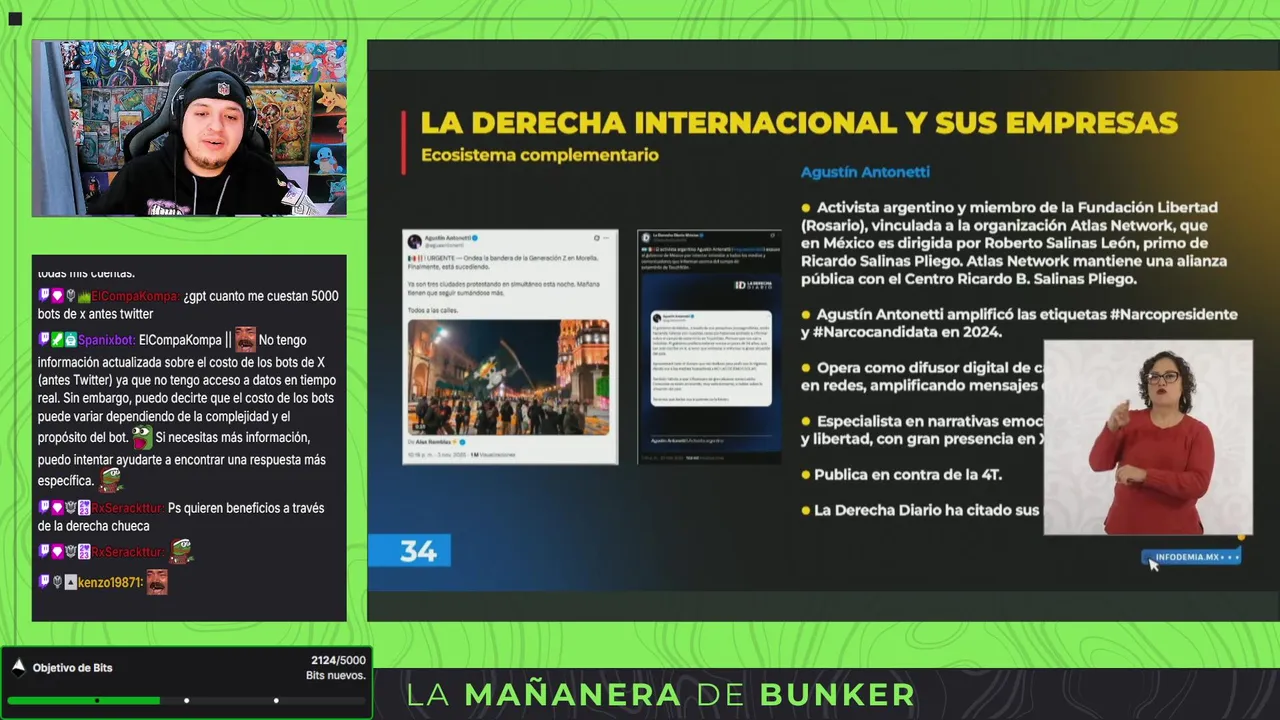Click the slide number 34 box

point(409,551)
